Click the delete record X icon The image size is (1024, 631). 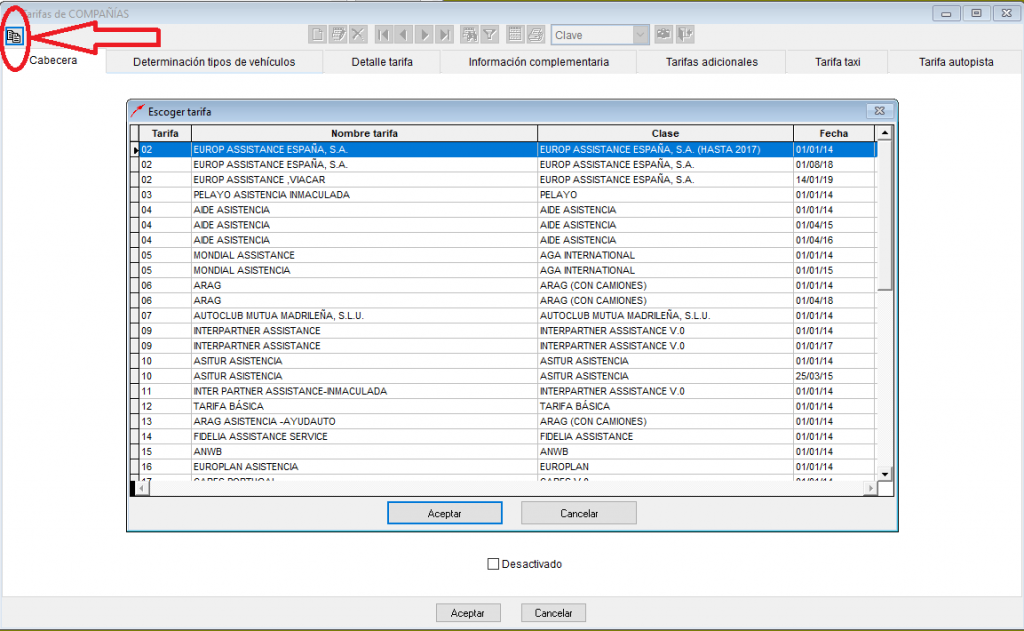(359, 35)
